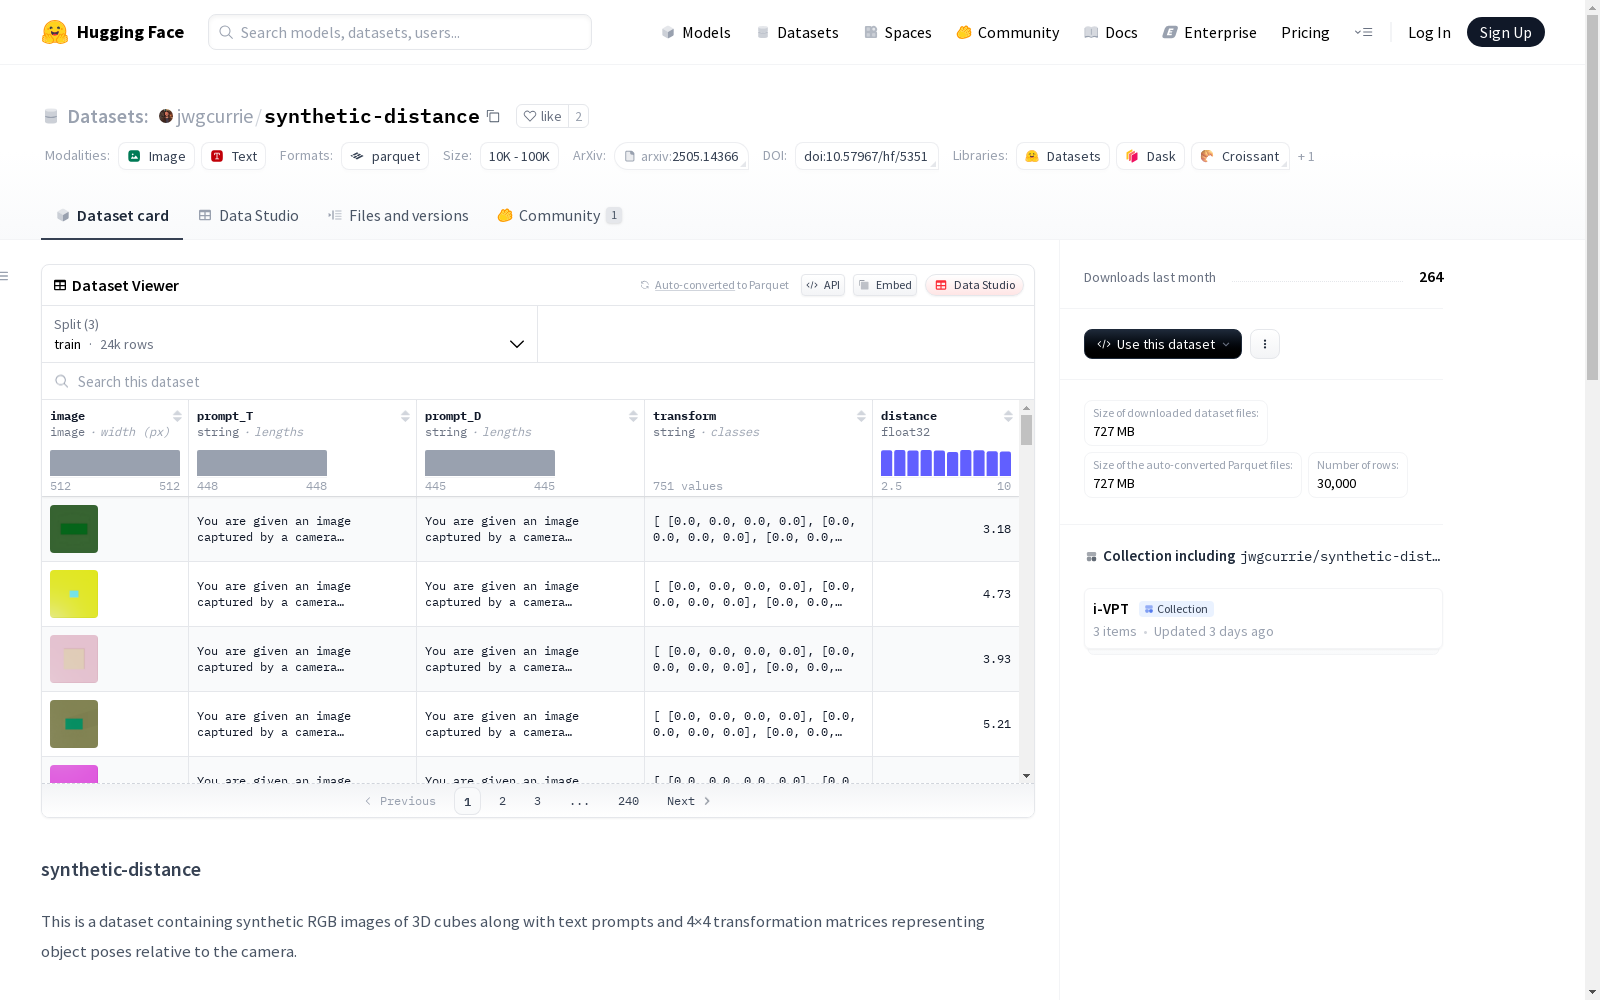The width and height of the screenshot is (1600, 1000).
Task: Click the like count 2
Action: (578, 116)
